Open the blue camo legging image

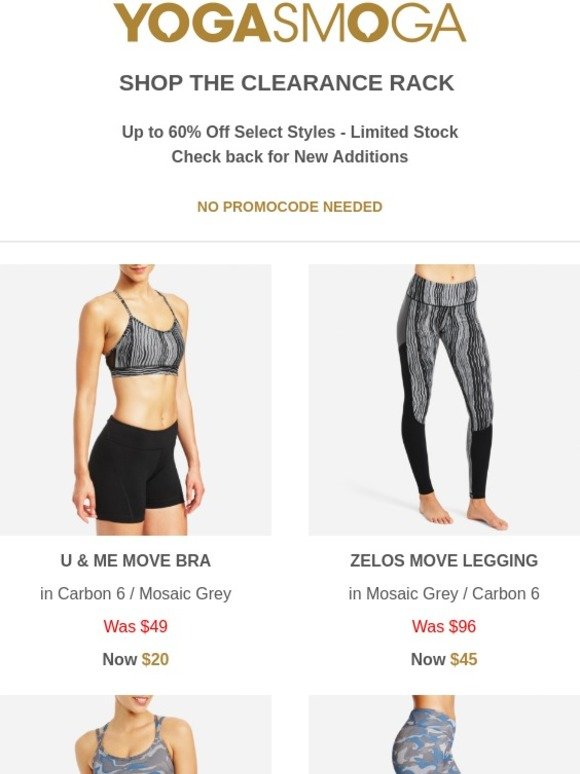(444, 735)
